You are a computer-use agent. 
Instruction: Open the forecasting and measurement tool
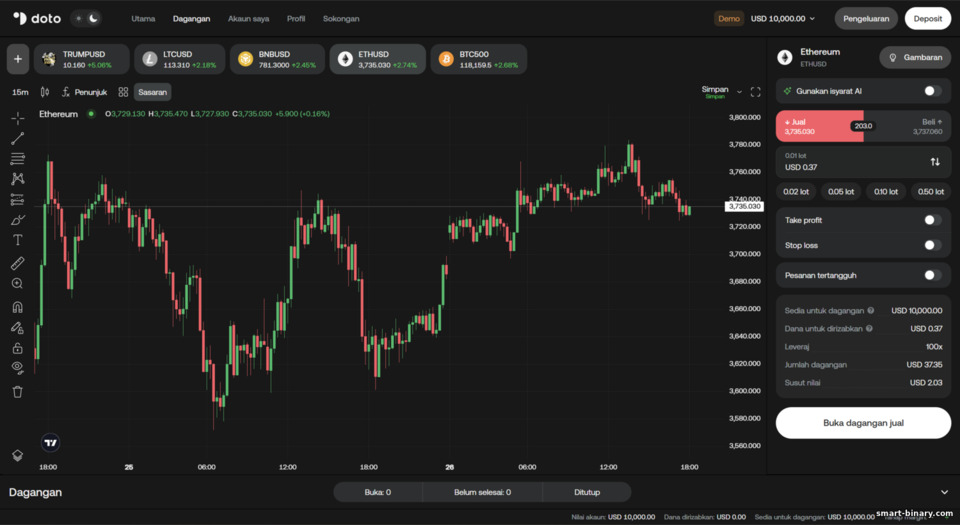(x=18, y=199)
